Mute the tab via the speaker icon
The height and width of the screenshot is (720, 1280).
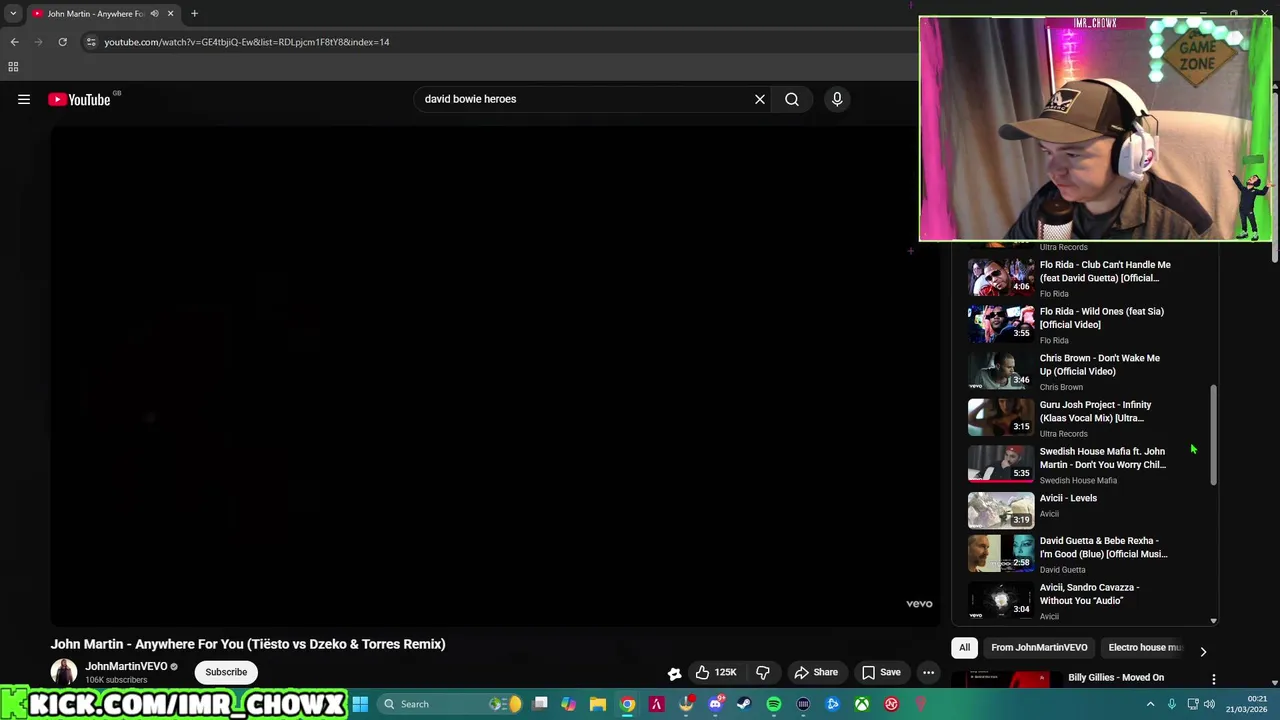coord(154,14)
